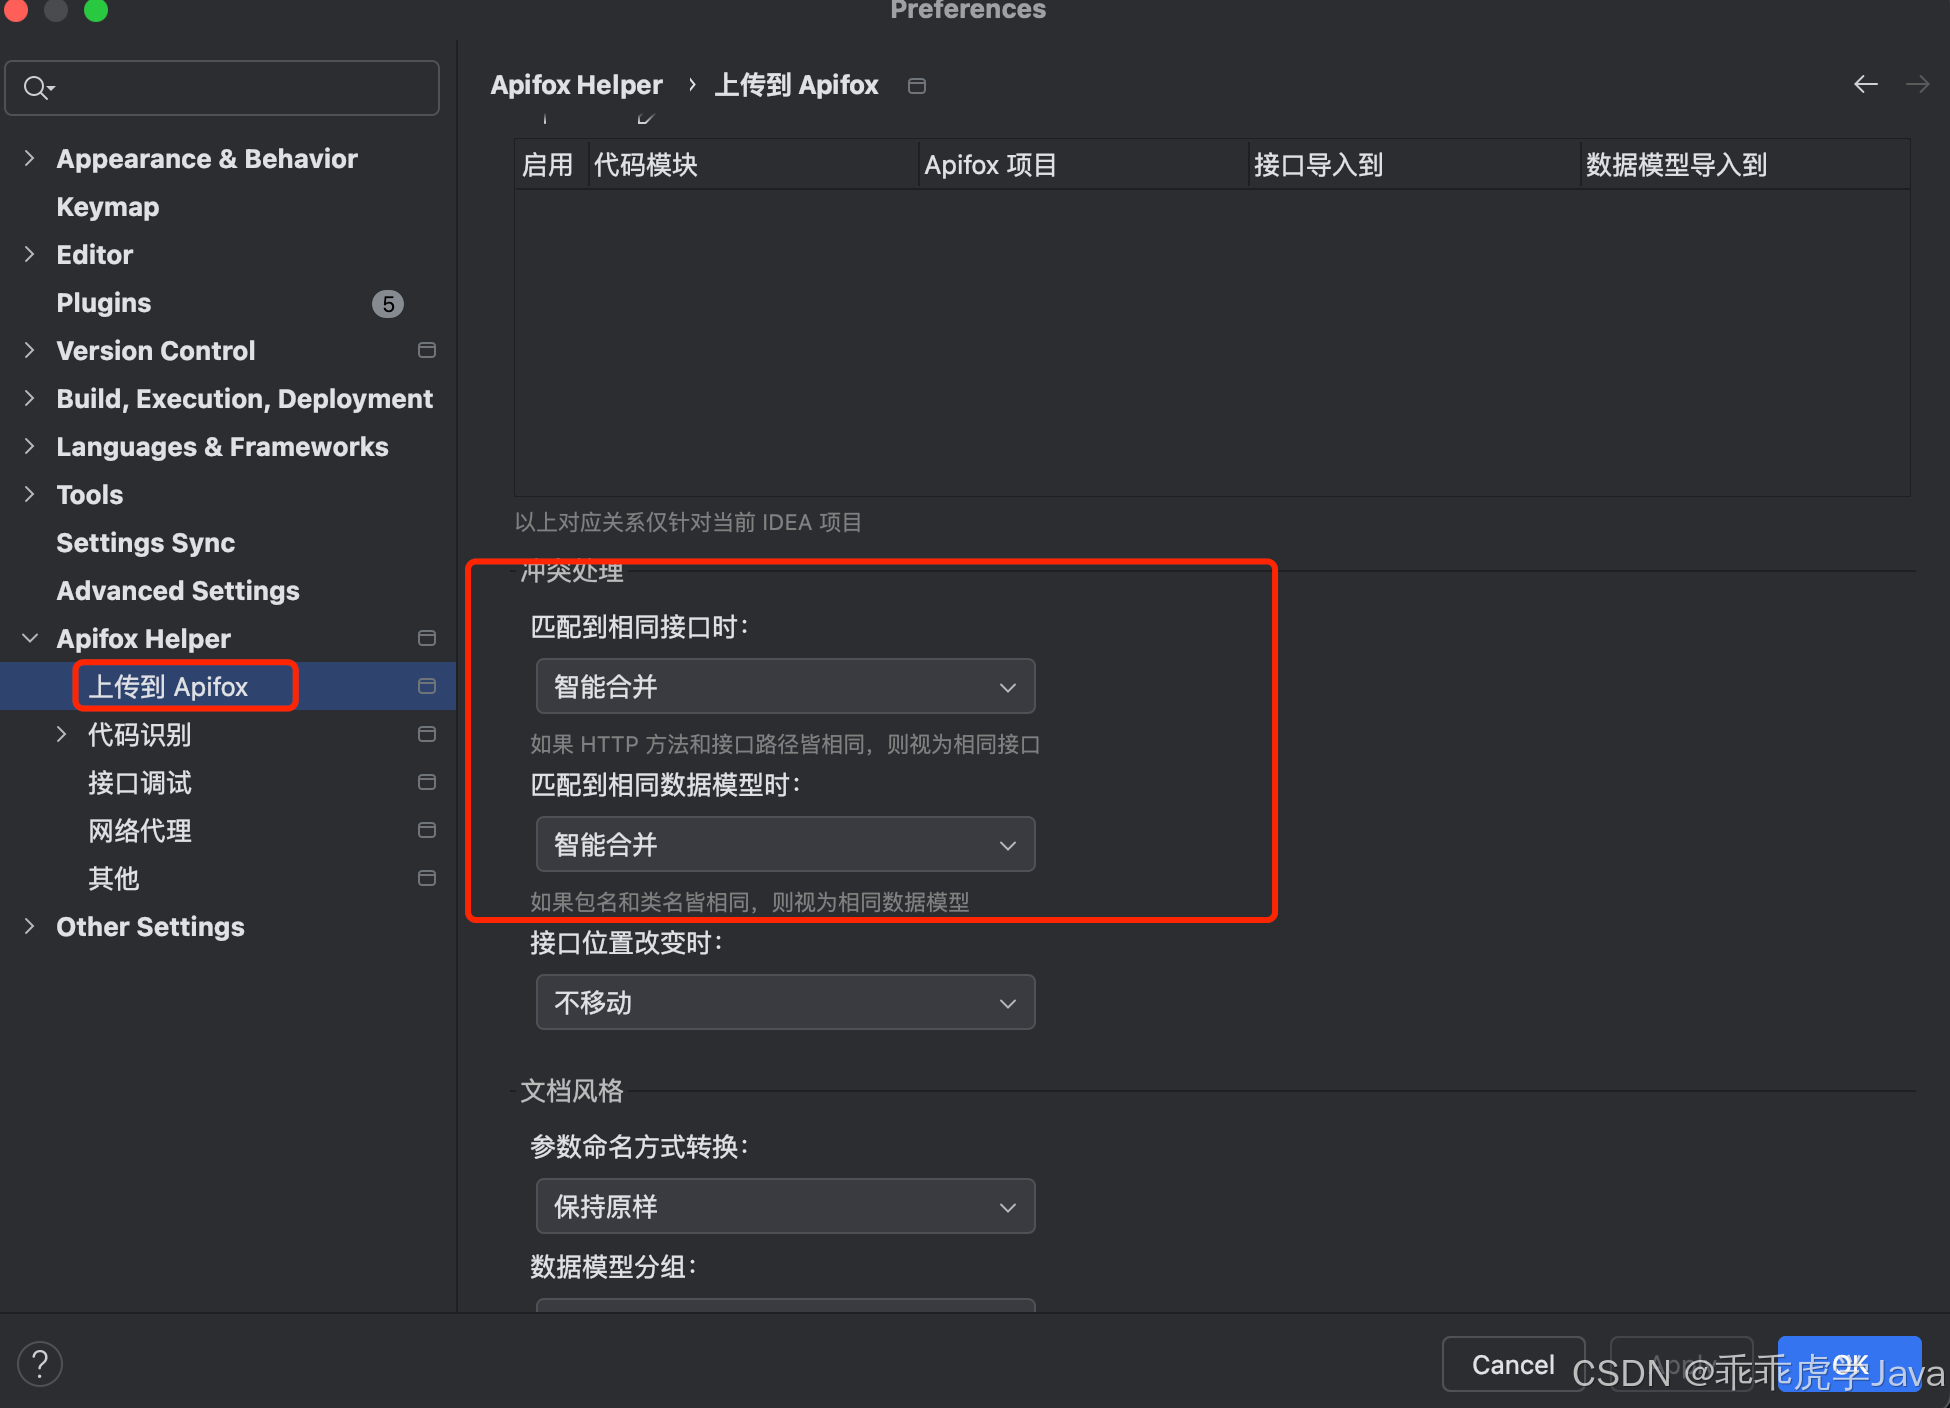Select Advanced Settings in sidebar
The width and height of the screenshot is (1950, 1408).
178,591
